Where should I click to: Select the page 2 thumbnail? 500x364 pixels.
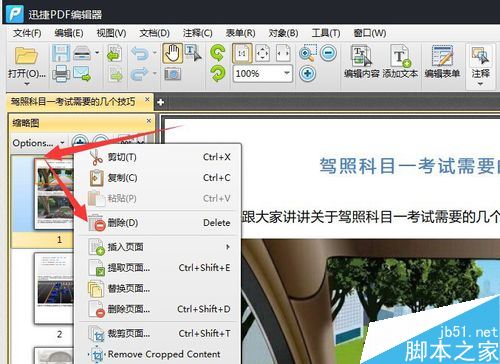pyautogui.click(x=54, y=288)
